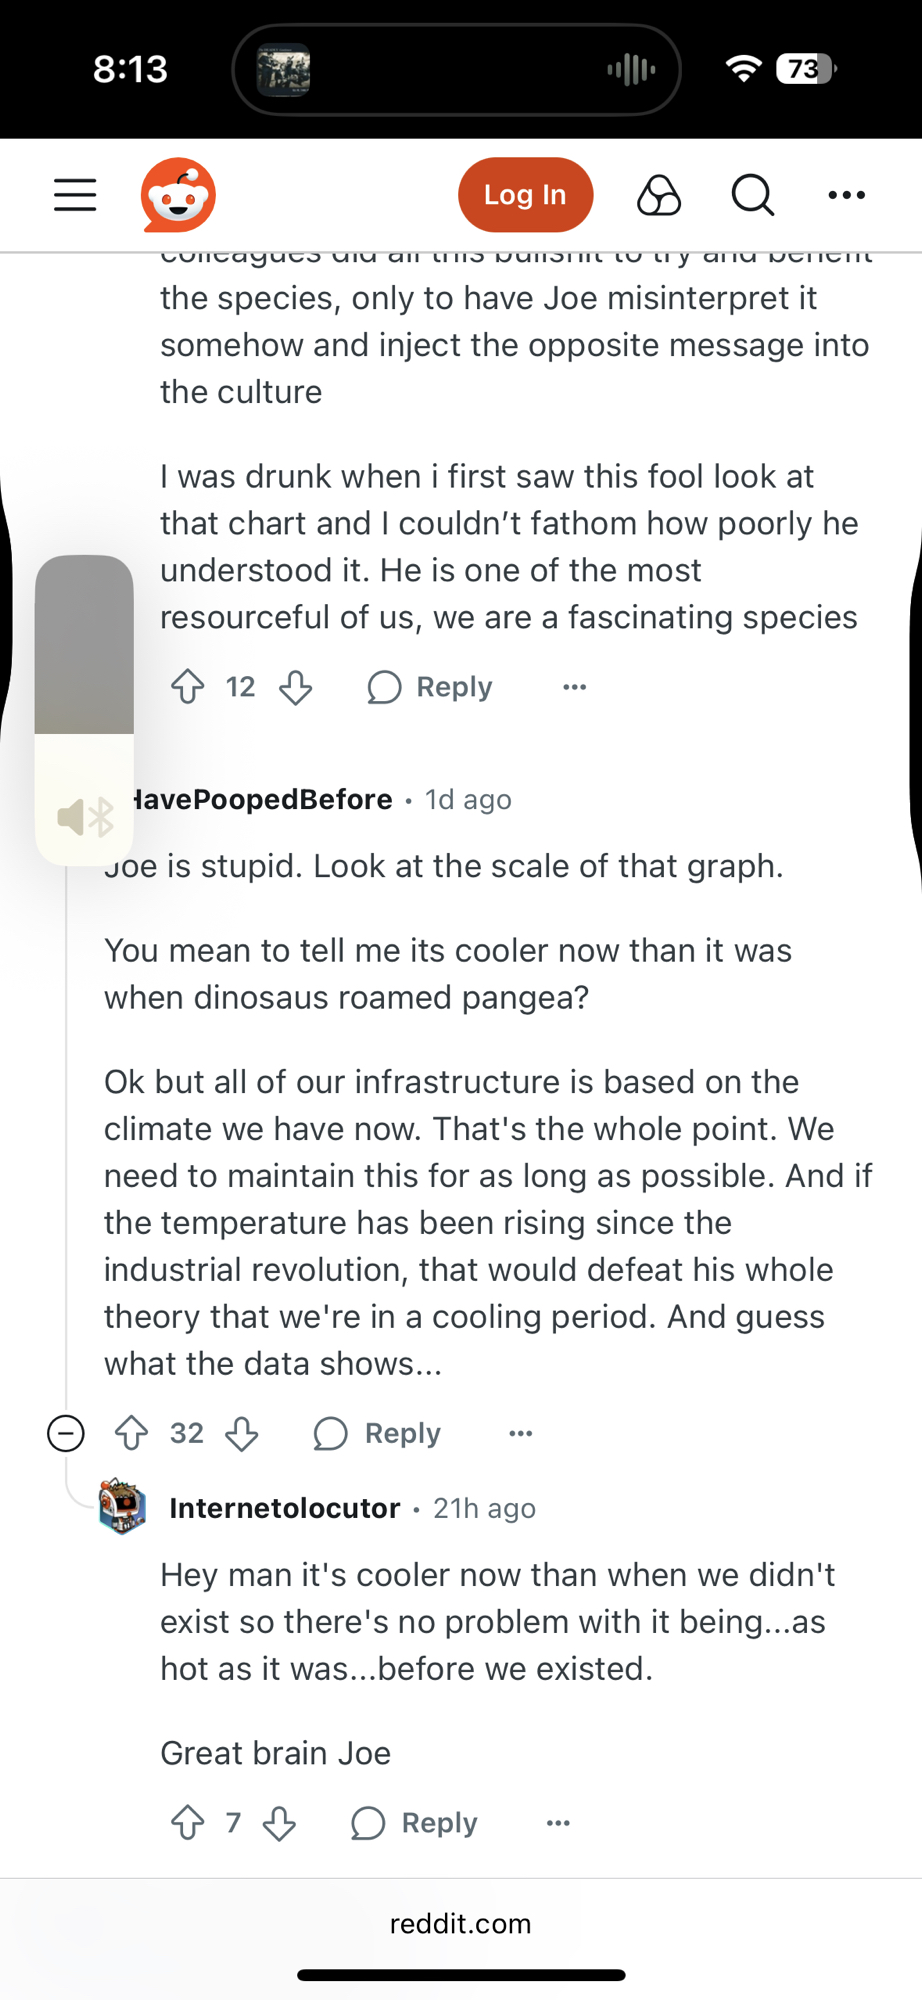Upvote the comment with 12 points
Screen dimensions: 922x2000
coord(188,687)
